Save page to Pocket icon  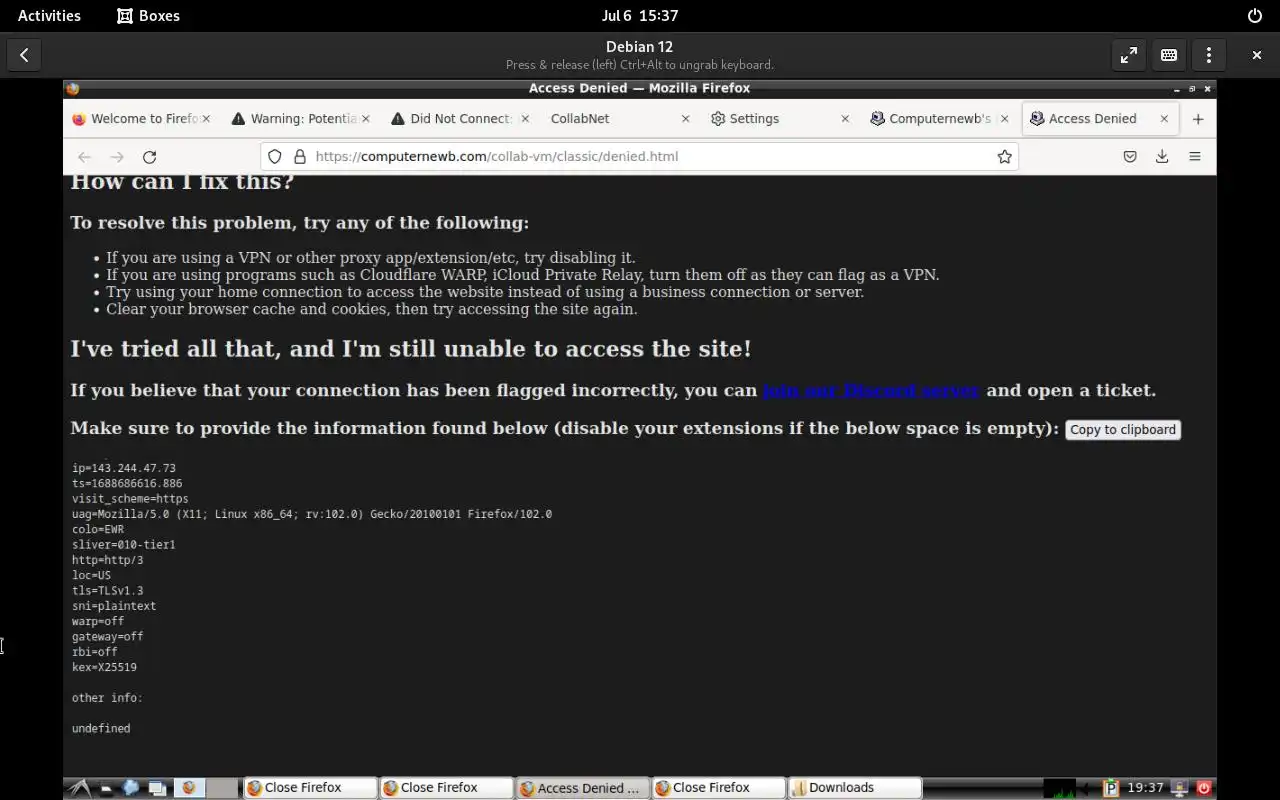1130,157
